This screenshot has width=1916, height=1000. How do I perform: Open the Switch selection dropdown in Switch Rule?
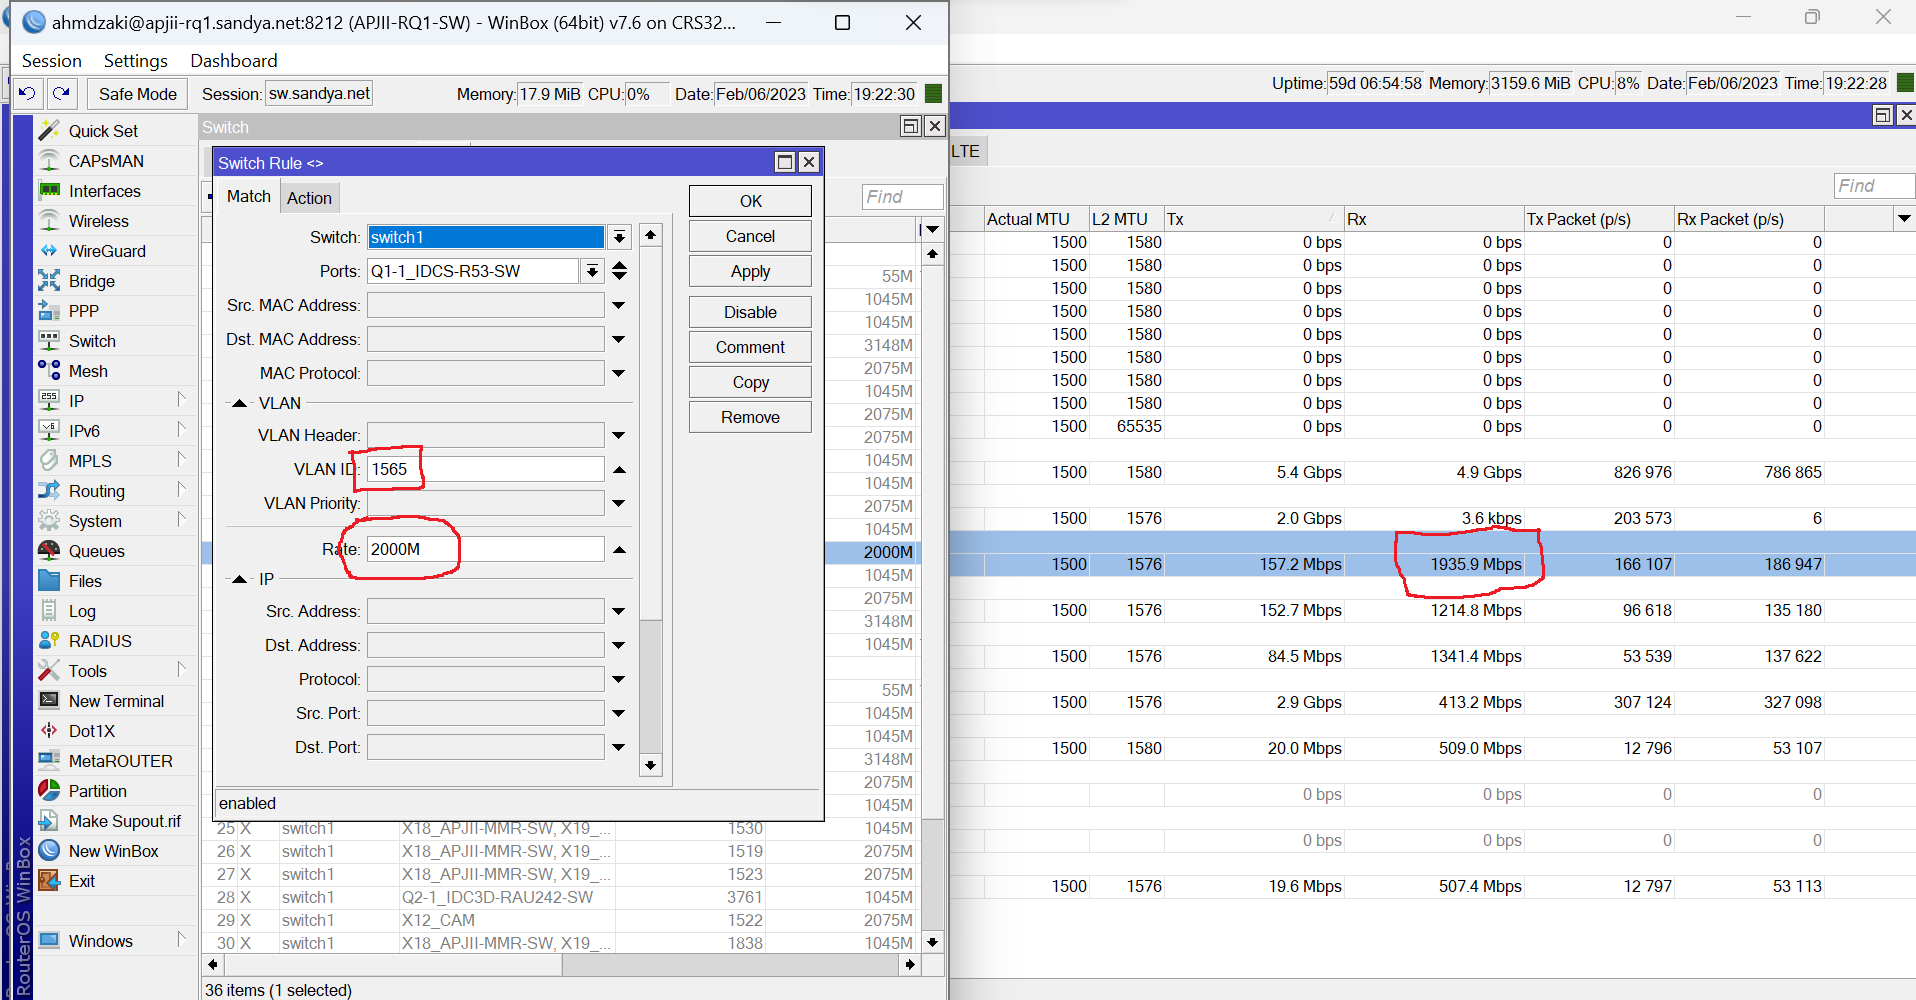(619, 237)
